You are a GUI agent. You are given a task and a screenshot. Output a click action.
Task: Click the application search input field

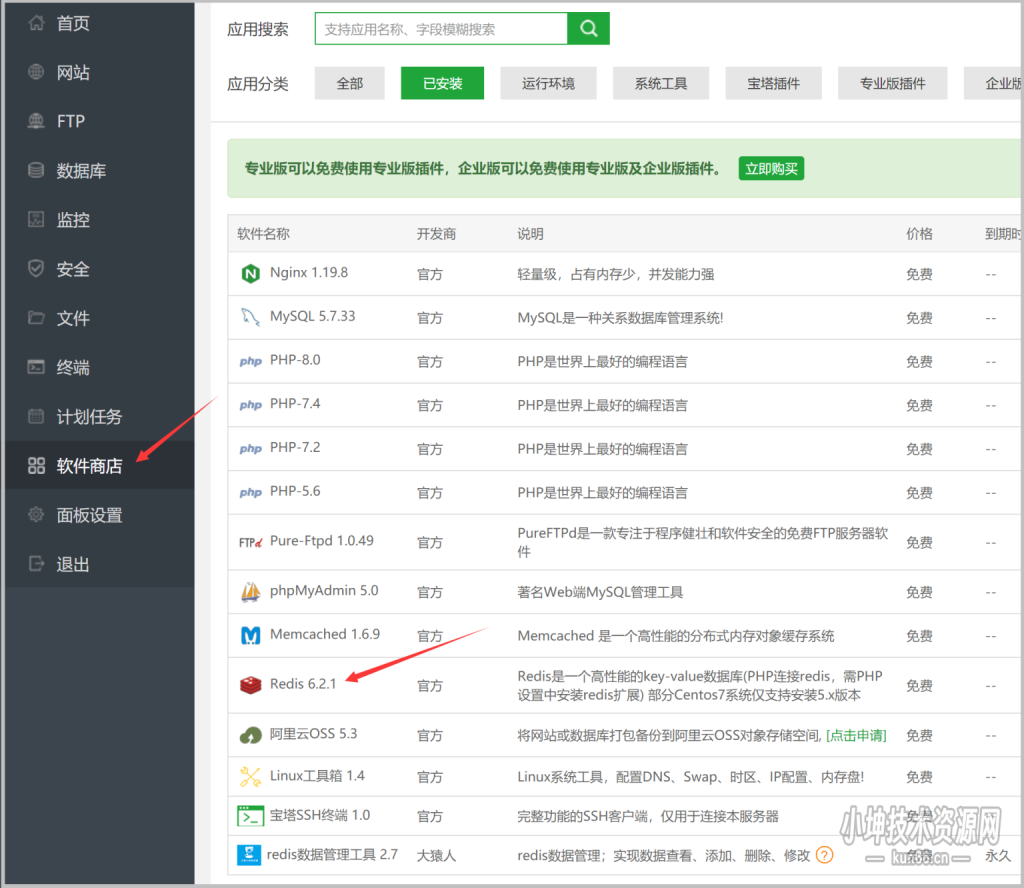tap(440, 28)
